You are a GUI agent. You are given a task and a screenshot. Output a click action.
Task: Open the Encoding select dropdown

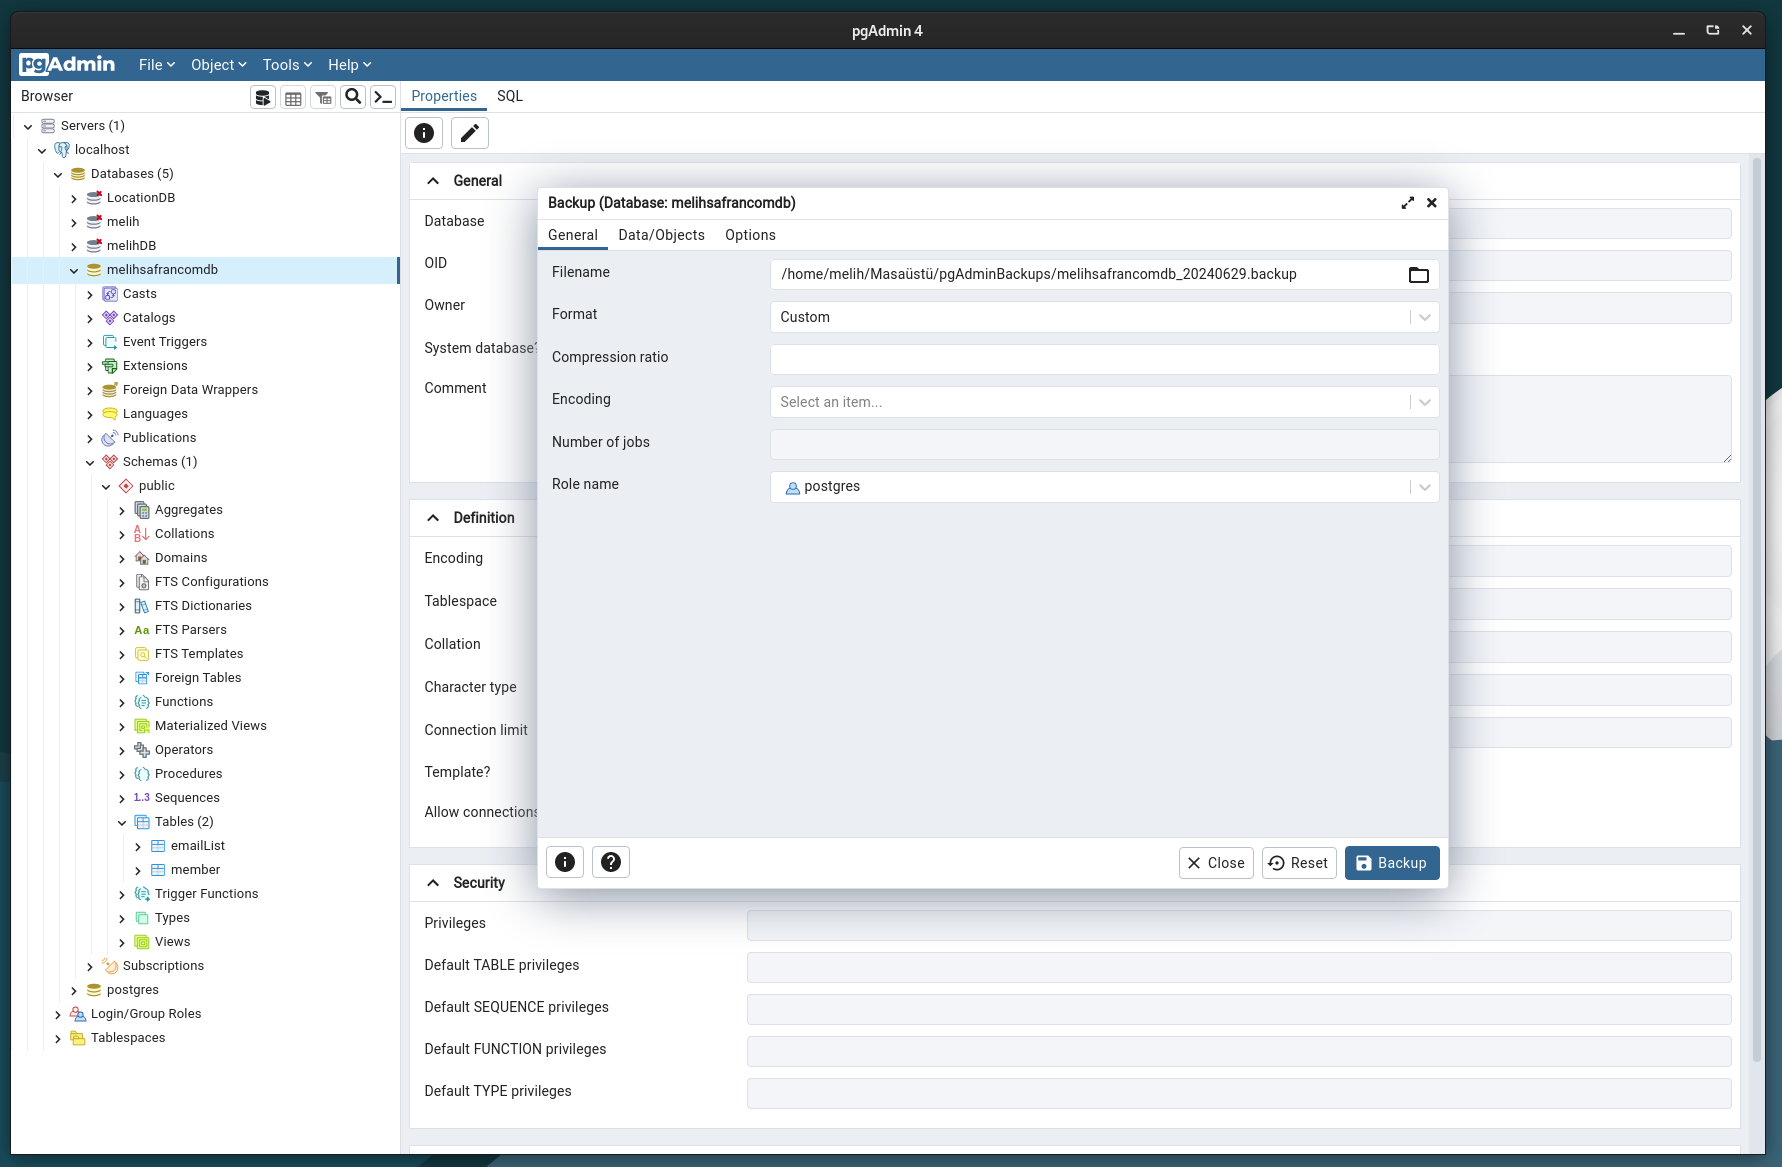pos(1104,402)
